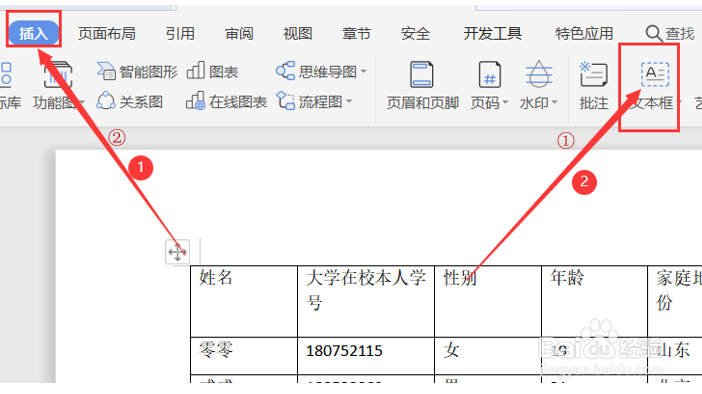702x394 pixels.
Task: Insert an 在线图表 online chart
Action: click(227, 102)
